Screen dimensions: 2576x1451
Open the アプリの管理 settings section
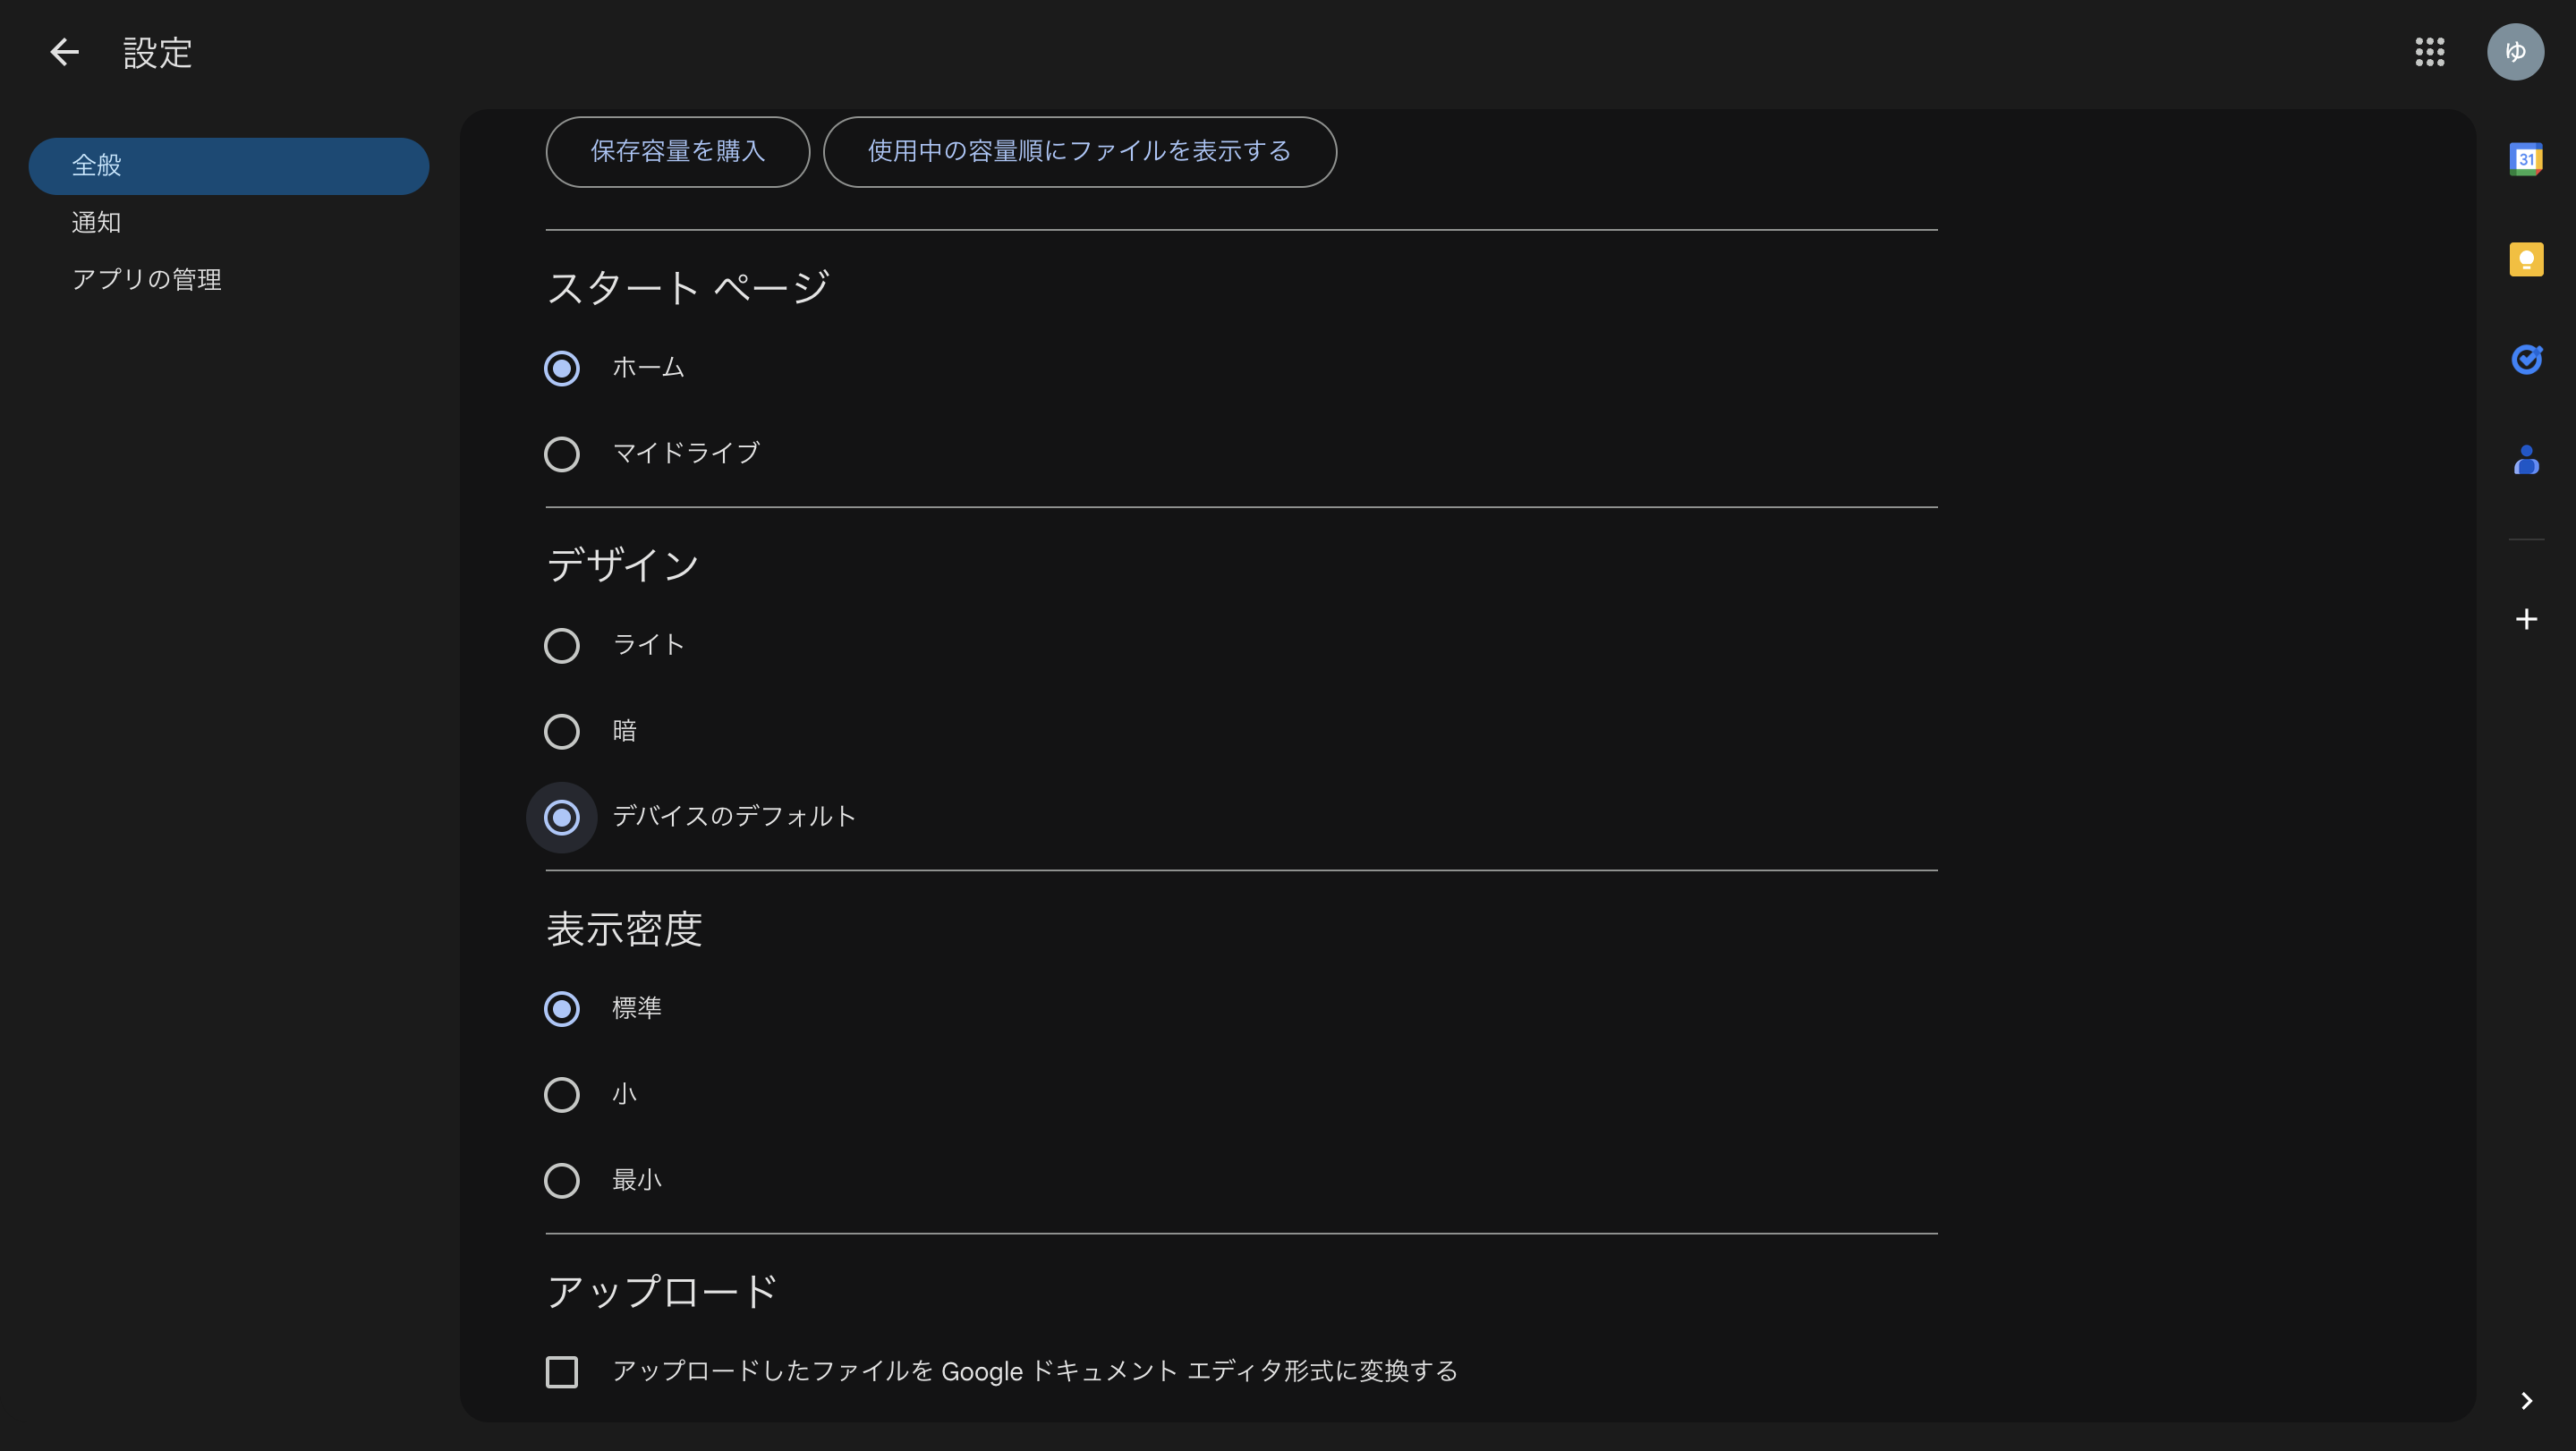[x=147, y=279]
